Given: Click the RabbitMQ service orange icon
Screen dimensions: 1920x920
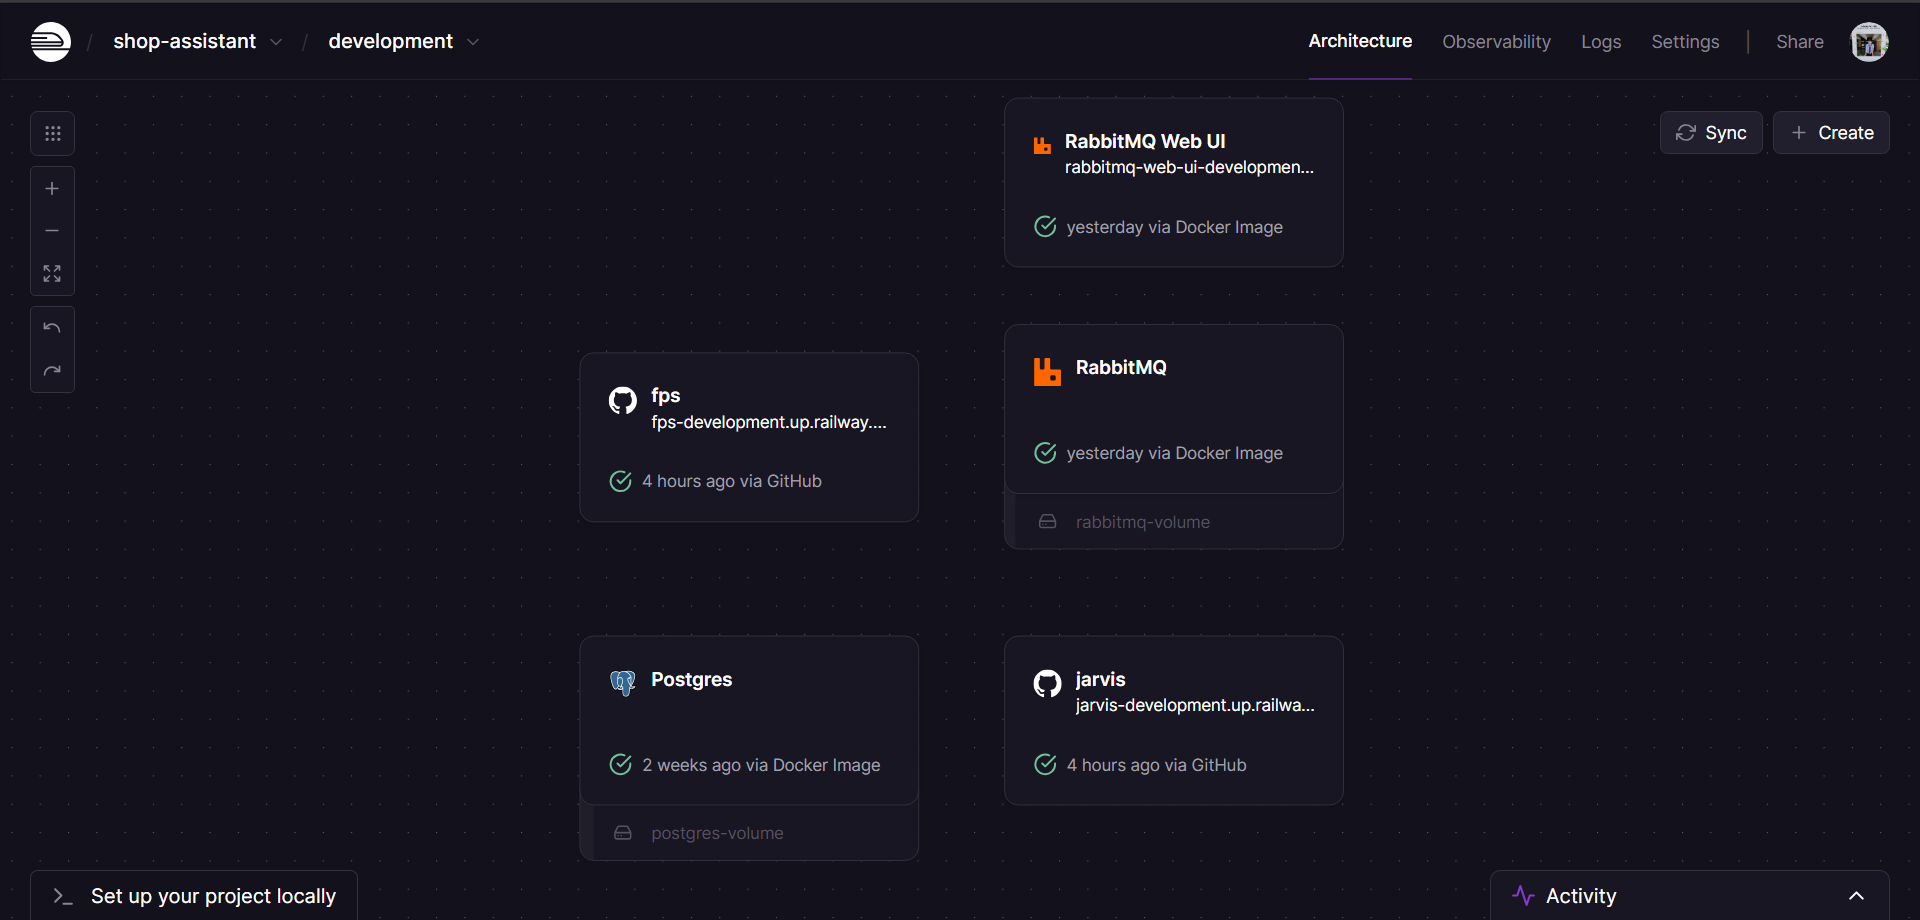Looking at the screenshot, I should tap(1047, 371).
